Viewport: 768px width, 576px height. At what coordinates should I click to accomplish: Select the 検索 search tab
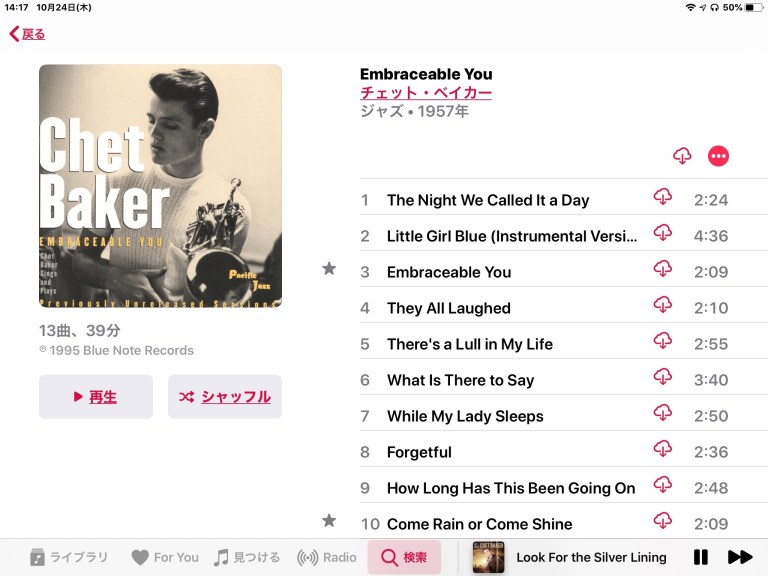tap(404, 557)
